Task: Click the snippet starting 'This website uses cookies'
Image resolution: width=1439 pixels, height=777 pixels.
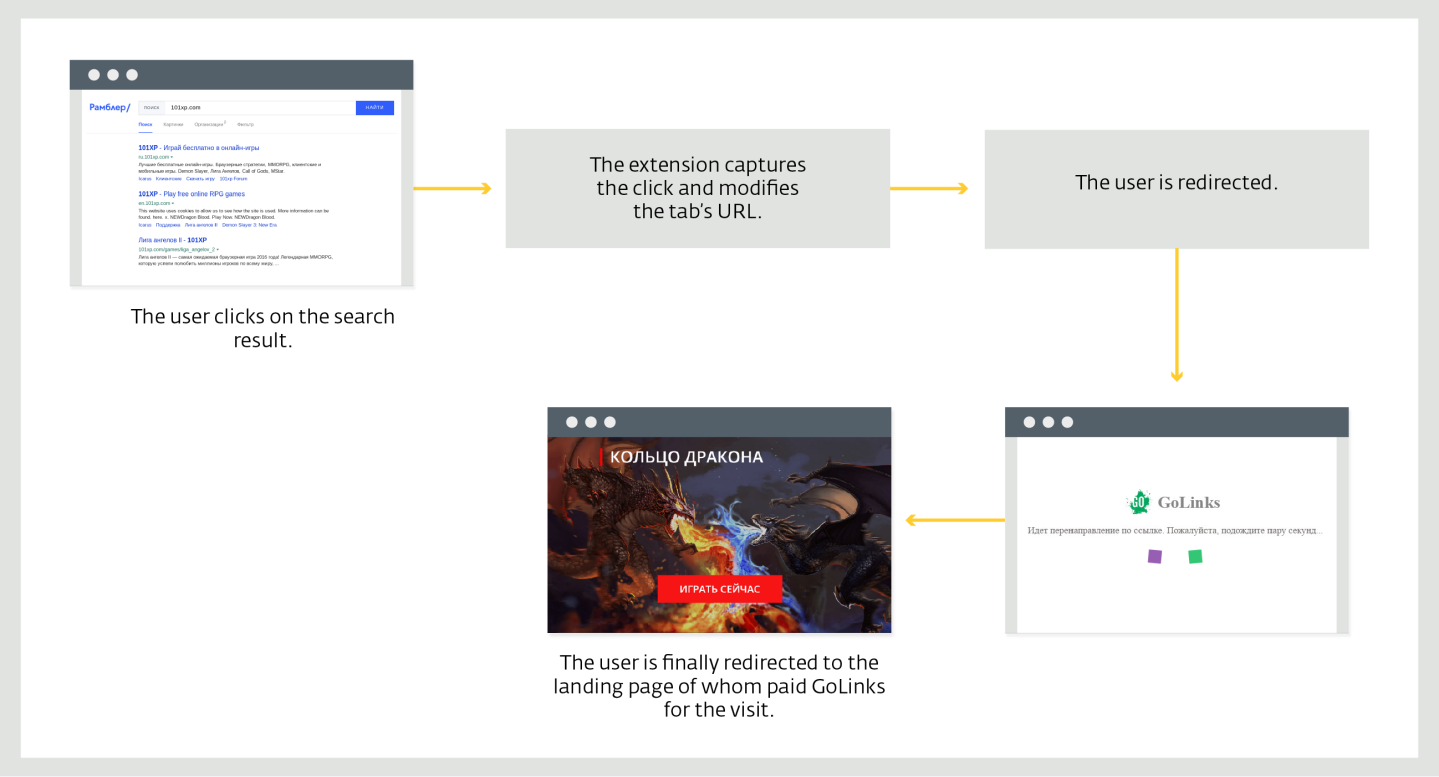Action: (x=233, y=214)
